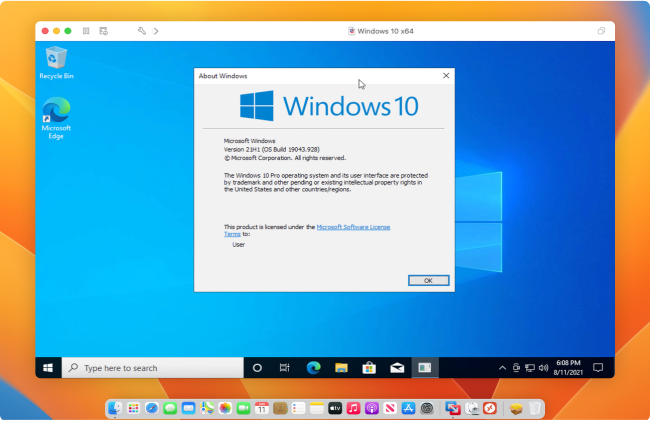The width and height of the screenshot is (650, 421).
Task: Open Cortana circle on the taskbar
Action: pos(257,368)
